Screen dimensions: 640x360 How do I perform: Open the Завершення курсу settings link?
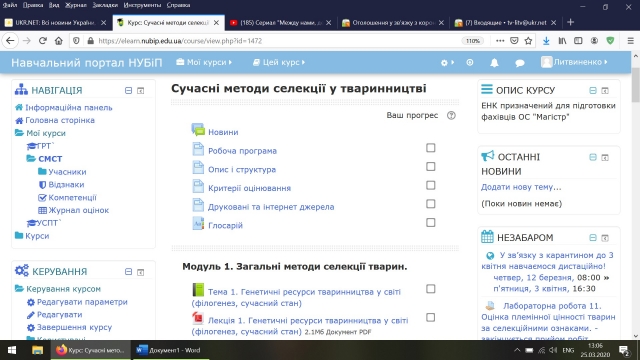pyautogui.click(x=74, y=327)
